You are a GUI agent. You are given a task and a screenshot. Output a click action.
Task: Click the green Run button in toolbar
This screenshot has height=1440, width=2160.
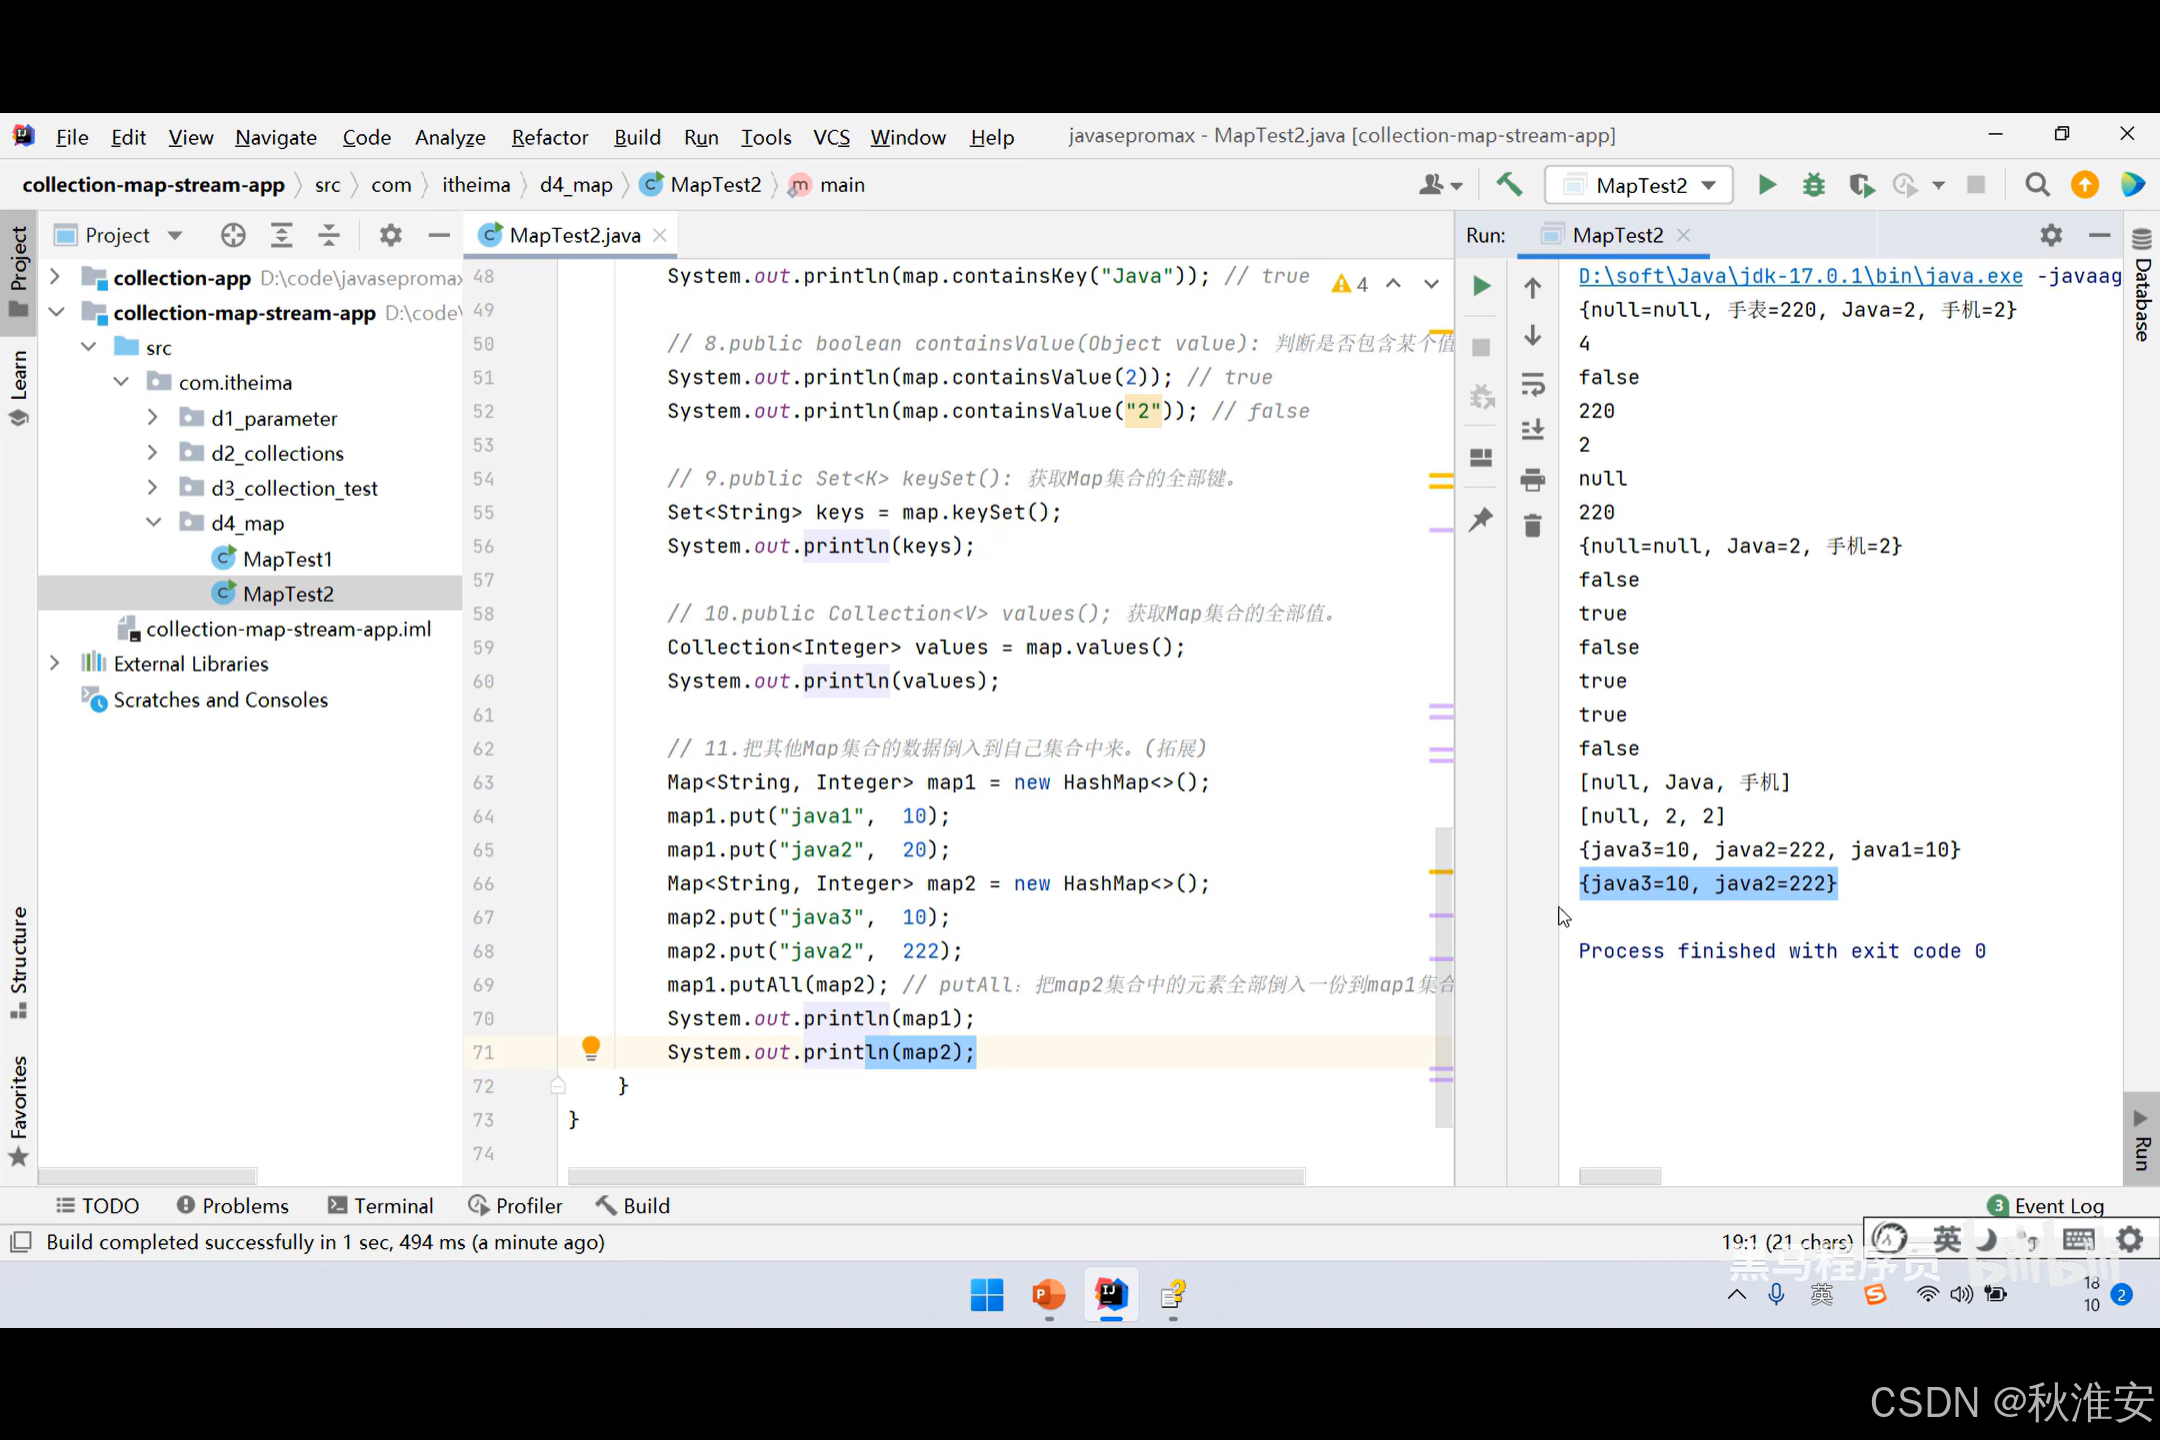pos(1767,185)
